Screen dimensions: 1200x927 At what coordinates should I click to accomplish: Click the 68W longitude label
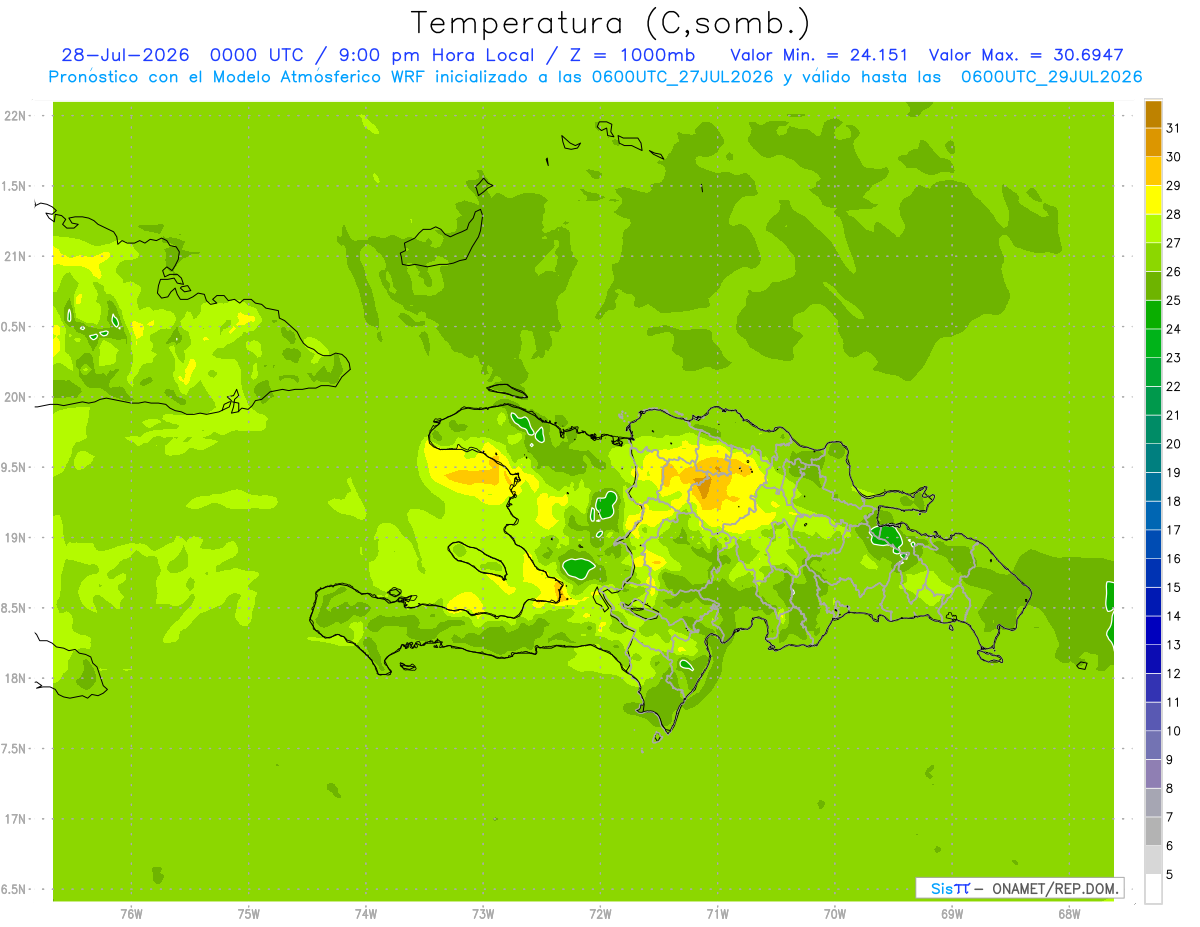pos(1069,914)
